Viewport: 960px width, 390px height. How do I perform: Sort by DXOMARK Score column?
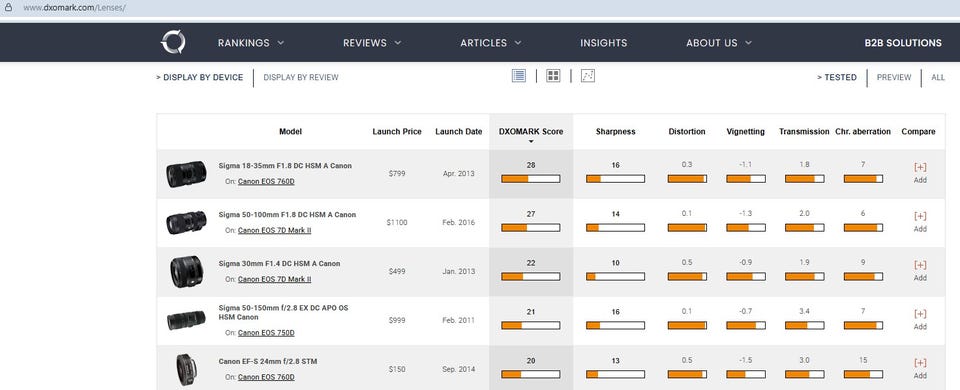click(531, 132)
